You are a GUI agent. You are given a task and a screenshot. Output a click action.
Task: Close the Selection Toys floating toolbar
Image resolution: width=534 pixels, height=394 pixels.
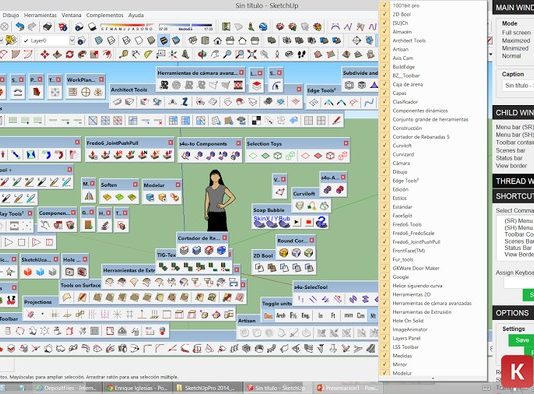coord(346,143)
